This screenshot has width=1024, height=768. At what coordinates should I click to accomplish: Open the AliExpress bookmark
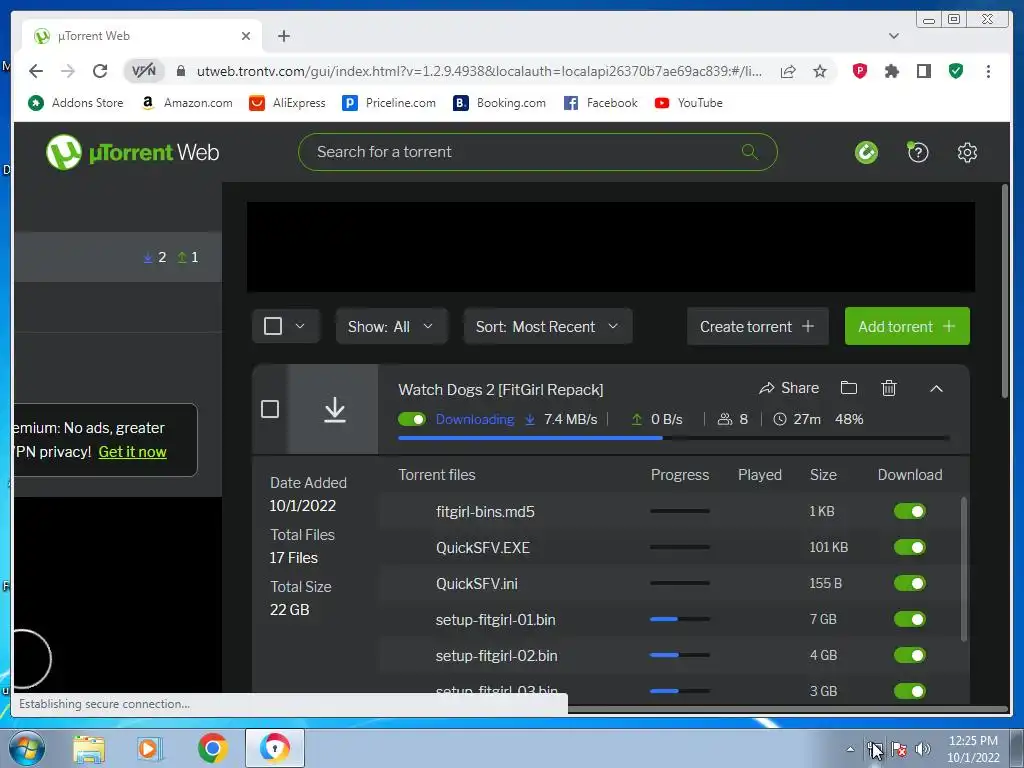coord(287,103)
